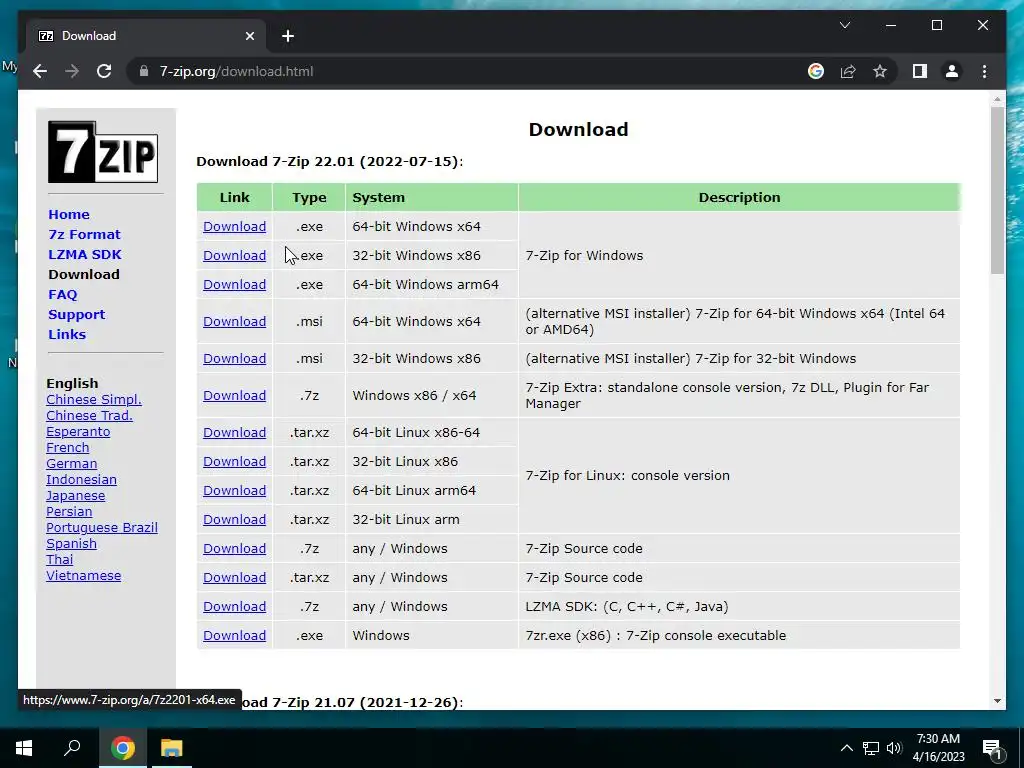This screenshot has width=1024, height=768.
Task: Click the share page icon
Action: coord(848,71)
